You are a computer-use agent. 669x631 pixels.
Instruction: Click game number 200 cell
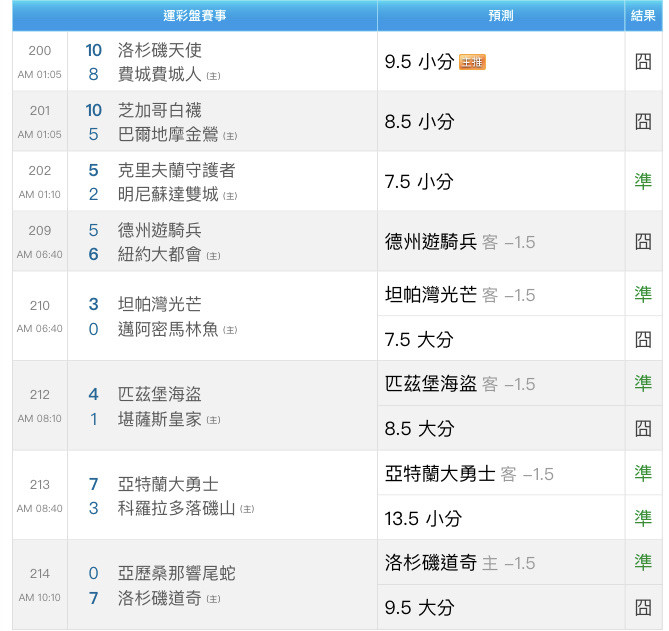coord(40,51)
